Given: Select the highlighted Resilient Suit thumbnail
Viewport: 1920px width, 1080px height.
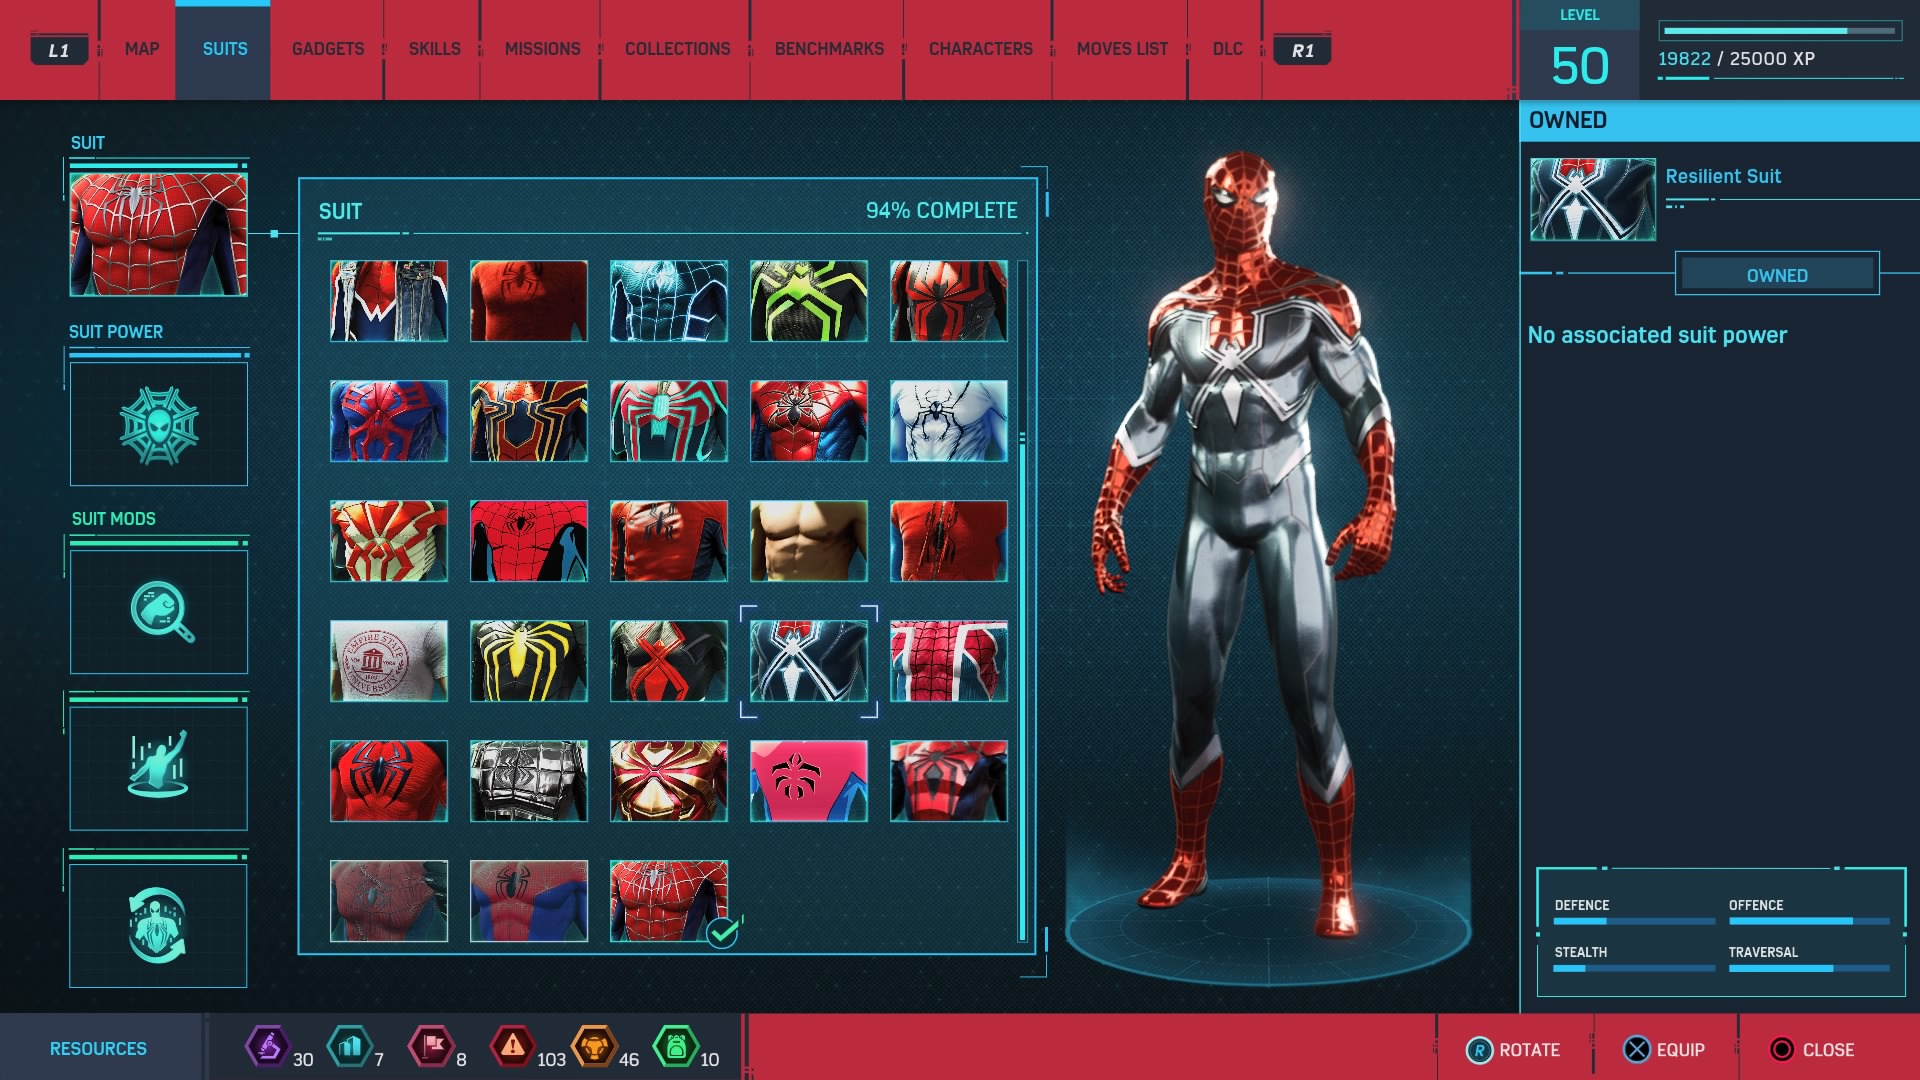Looking at the screenshot, I should [x=809, y=661].
